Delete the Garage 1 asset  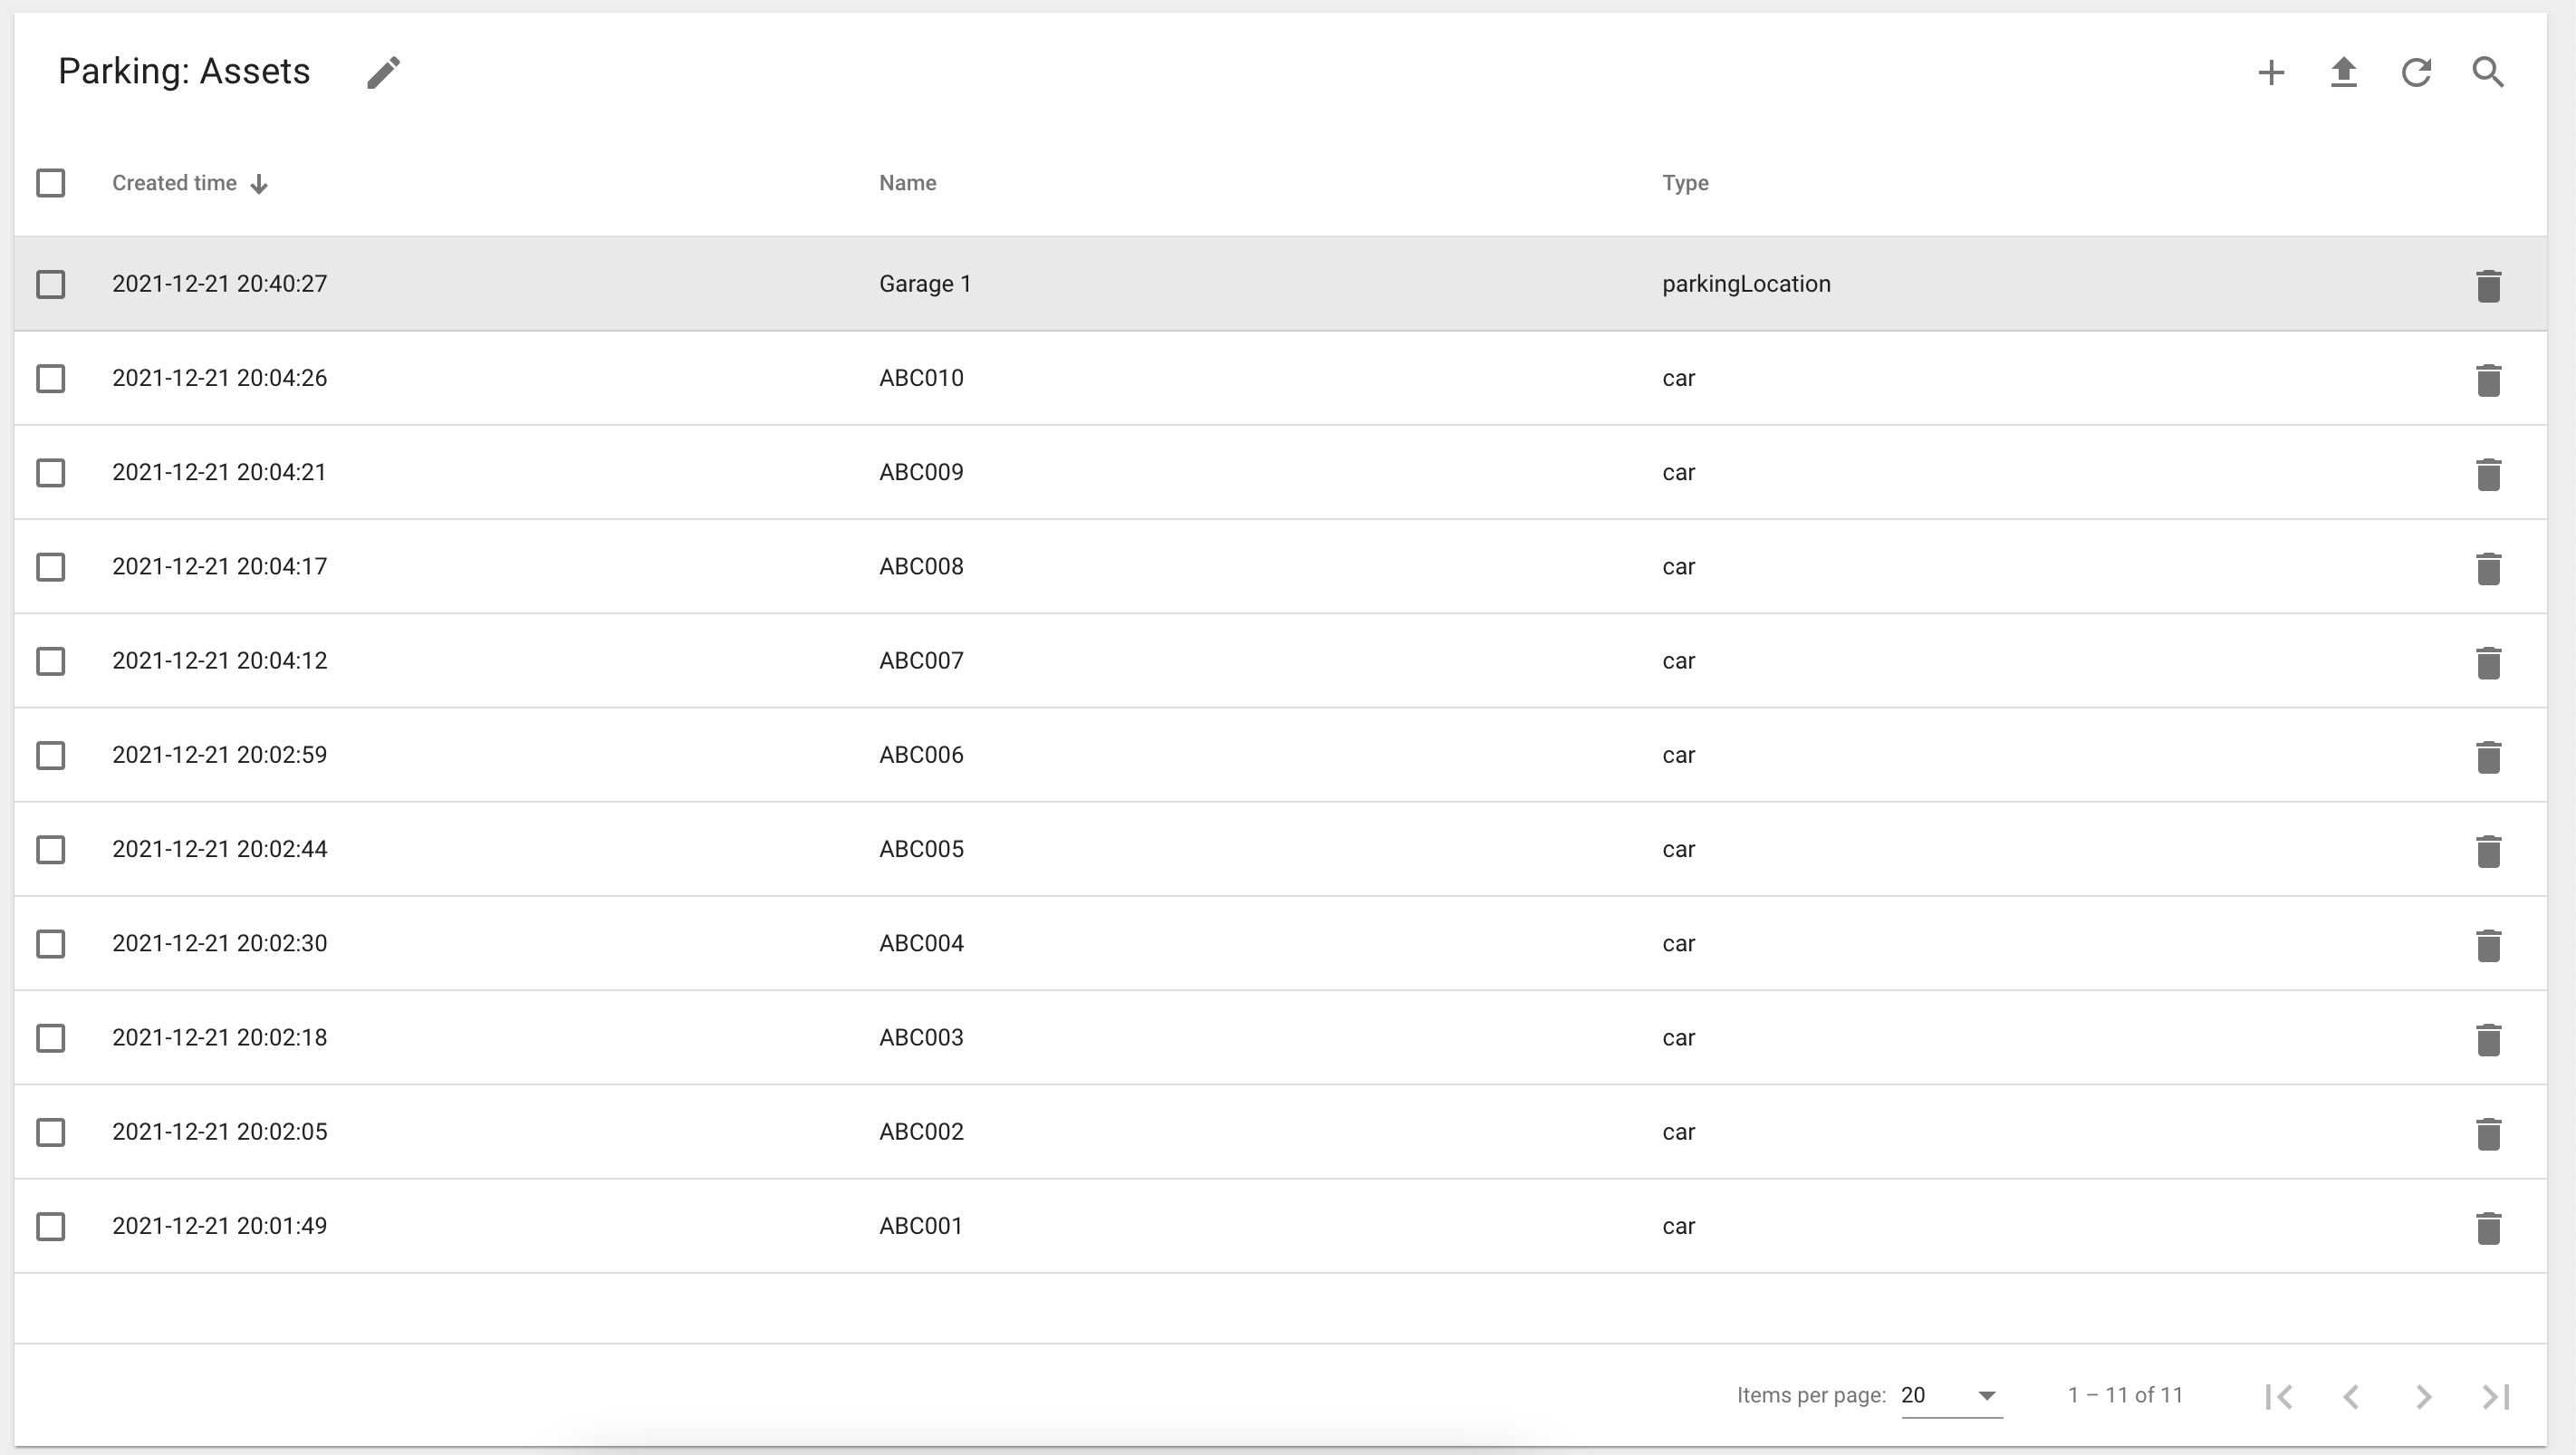pyautogui.click(x=2488, y=285)
